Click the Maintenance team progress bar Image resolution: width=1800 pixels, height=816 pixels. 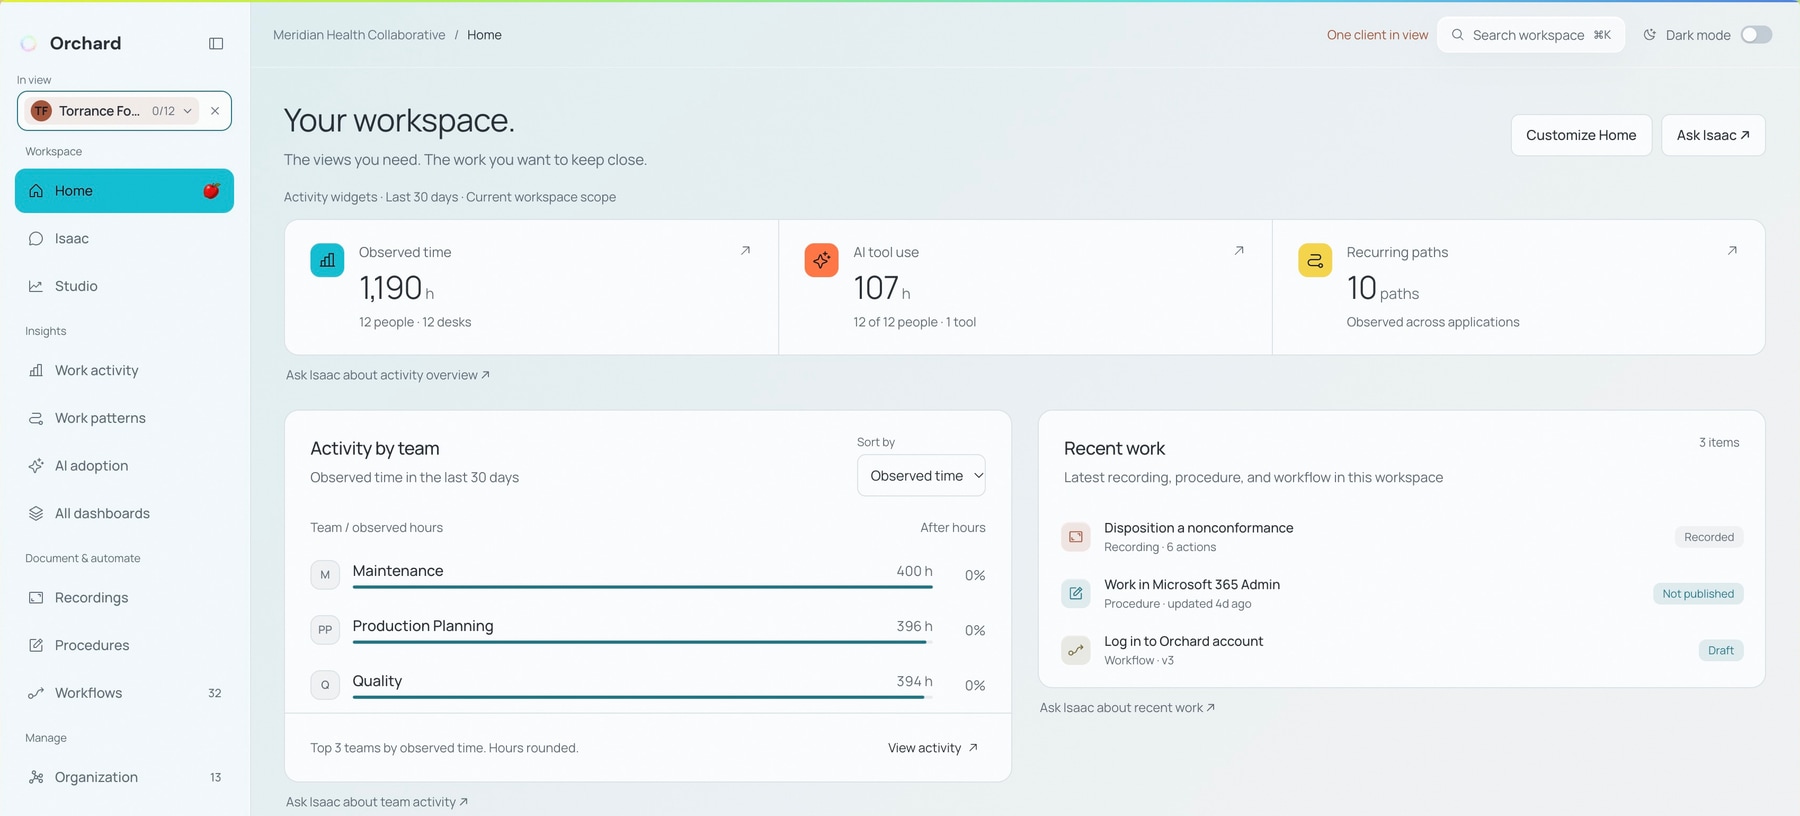pos(643,587)
